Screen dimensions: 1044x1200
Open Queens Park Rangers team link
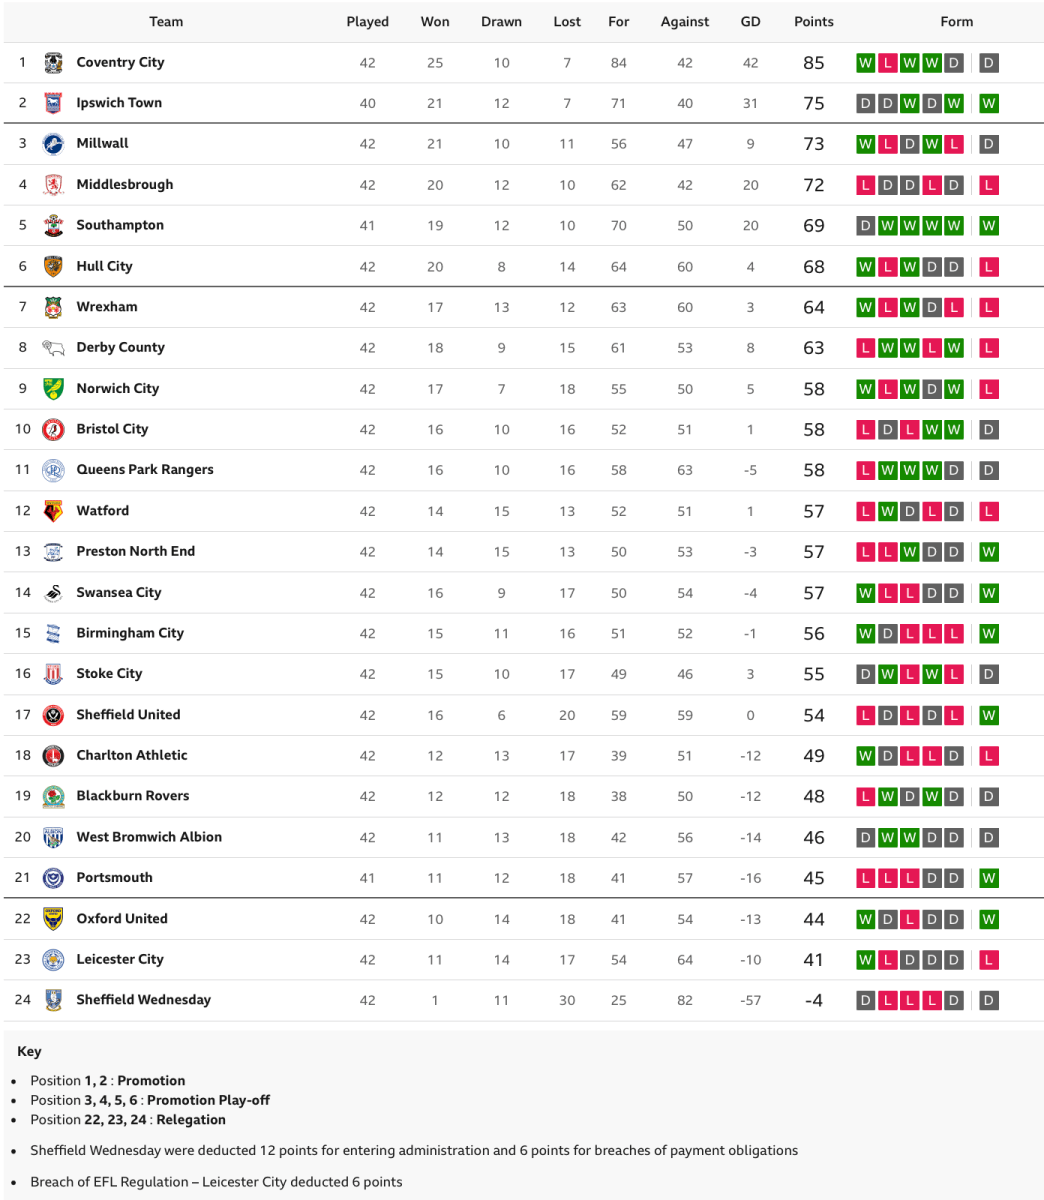point(144,470)
